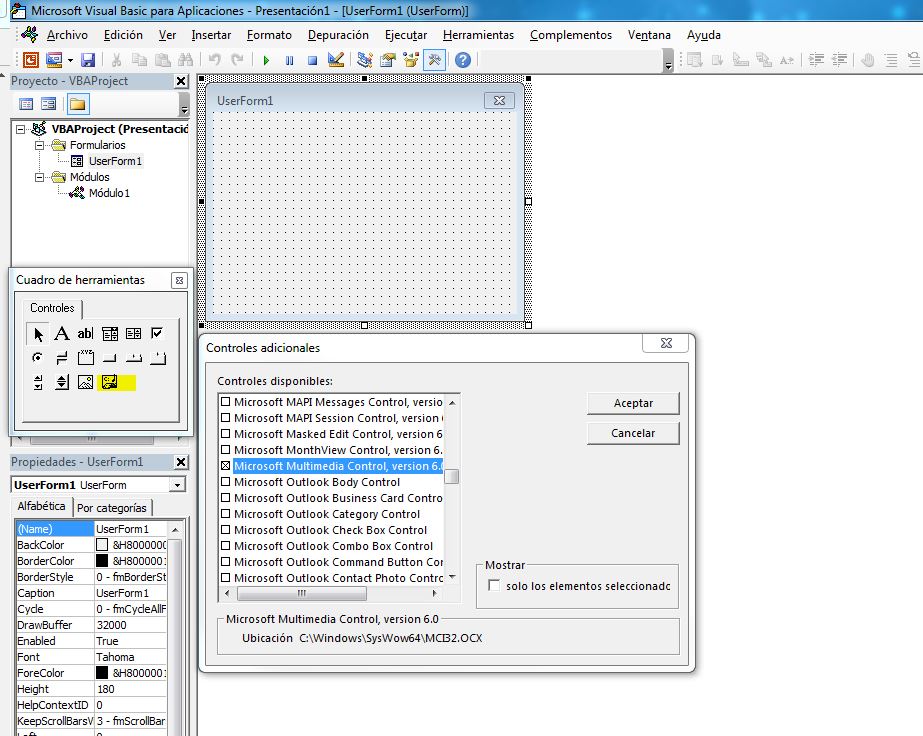The height and width of the screenshot is (736, 923).
Task: Choose the ComboBox control in the toolbox
Action: point(109,334)
